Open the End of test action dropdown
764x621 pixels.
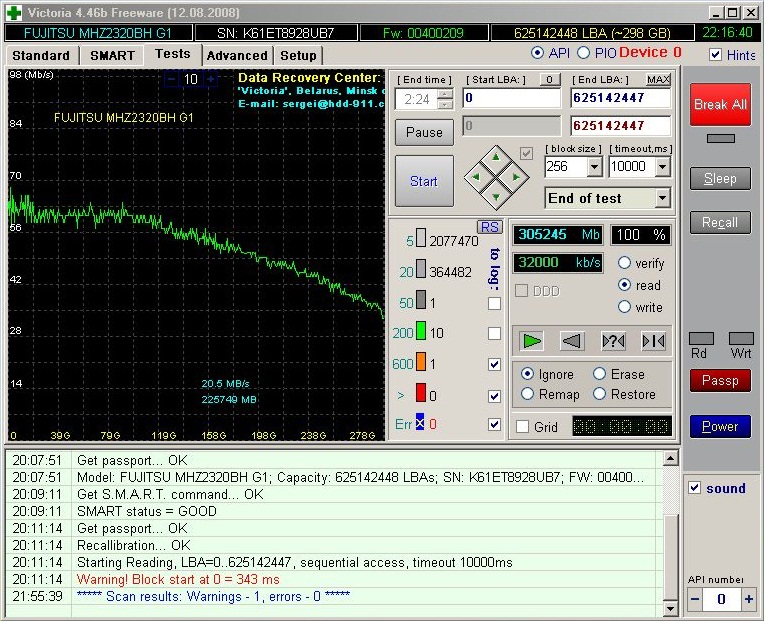coord(662,198)
